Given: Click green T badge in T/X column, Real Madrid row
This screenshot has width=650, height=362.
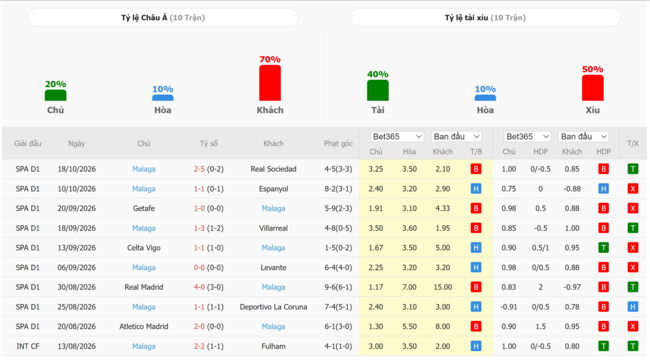Looking at the screenshot, I should click(633, 287).
